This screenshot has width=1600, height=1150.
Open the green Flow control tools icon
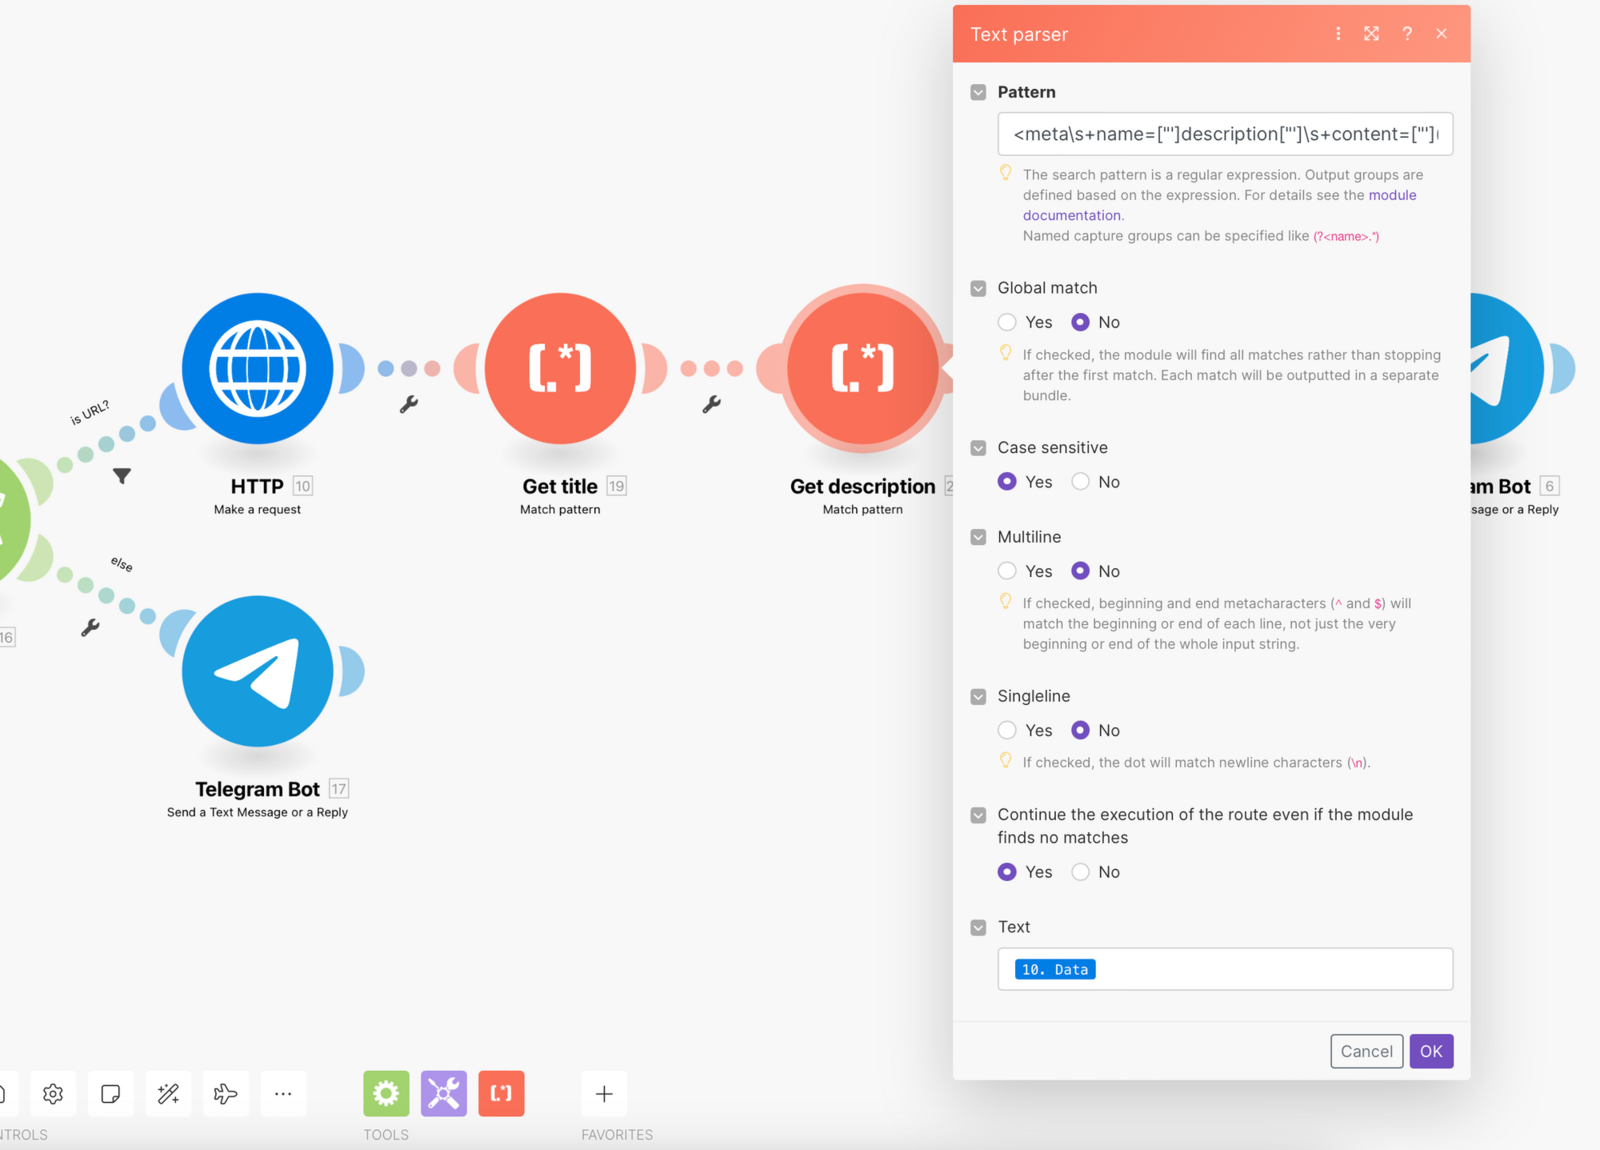tap(386, 1093)
